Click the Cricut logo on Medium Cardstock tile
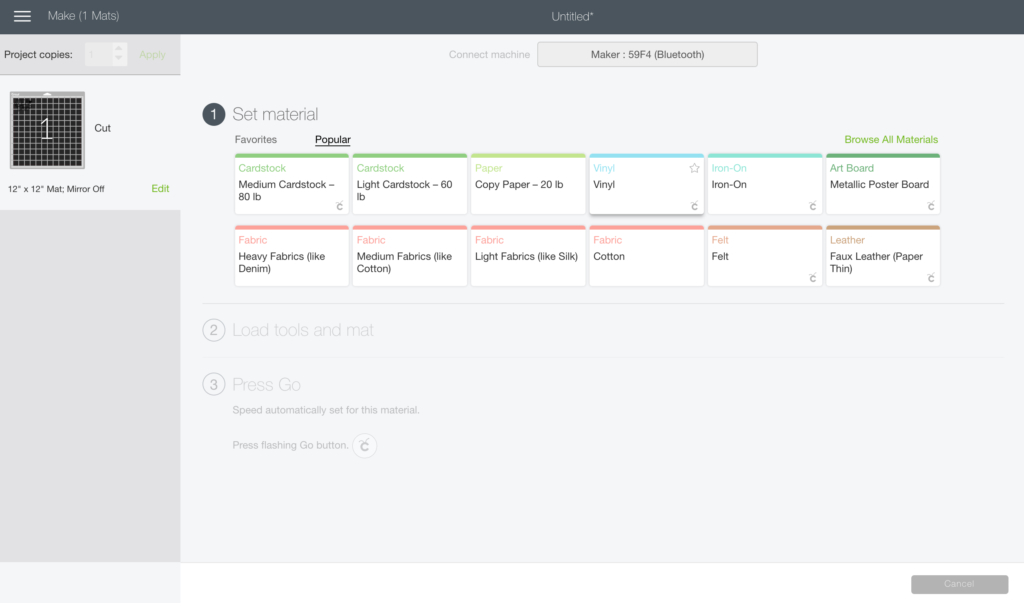Viewport: 1024px width, 603px height. pos(340,206)
